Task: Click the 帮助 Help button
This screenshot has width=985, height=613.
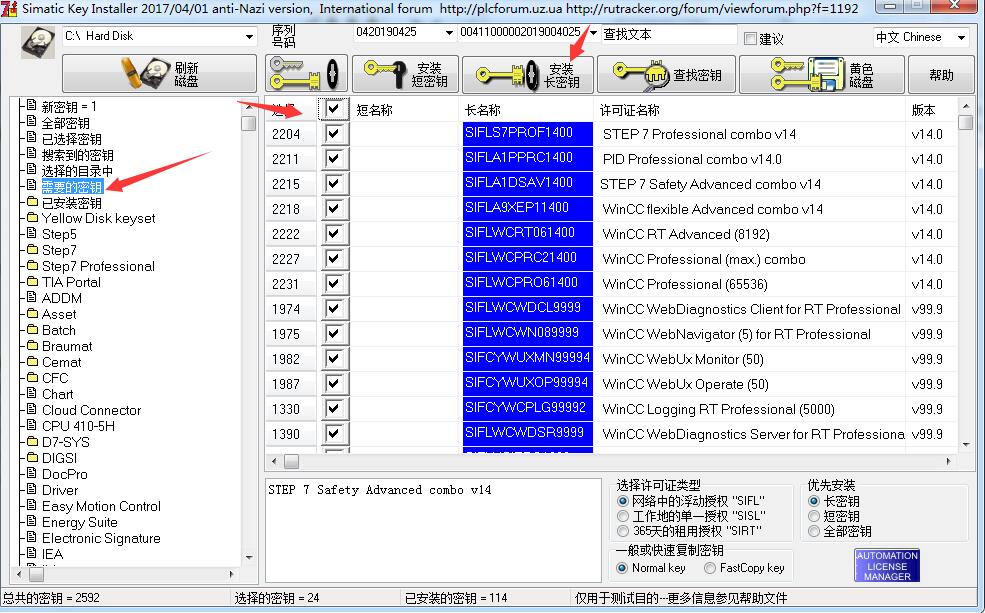Action: (x=940, y=73)
